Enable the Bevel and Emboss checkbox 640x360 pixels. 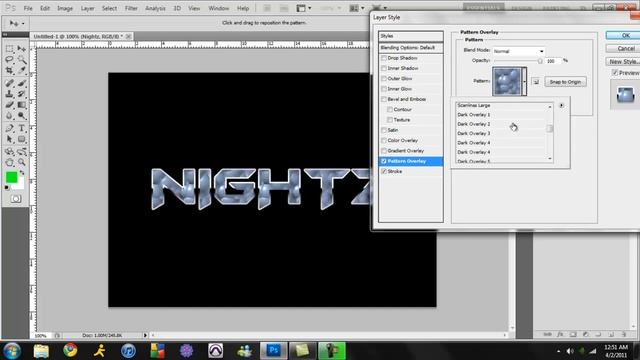[384, 99]
